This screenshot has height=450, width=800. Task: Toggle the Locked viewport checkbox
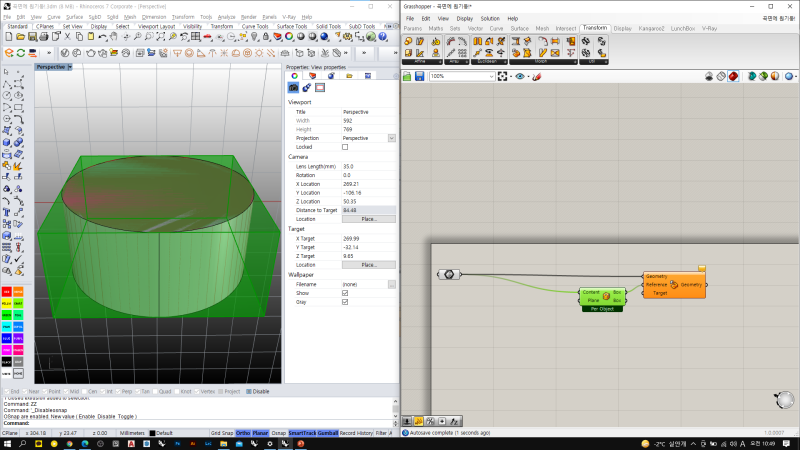[x=346, y=147]
